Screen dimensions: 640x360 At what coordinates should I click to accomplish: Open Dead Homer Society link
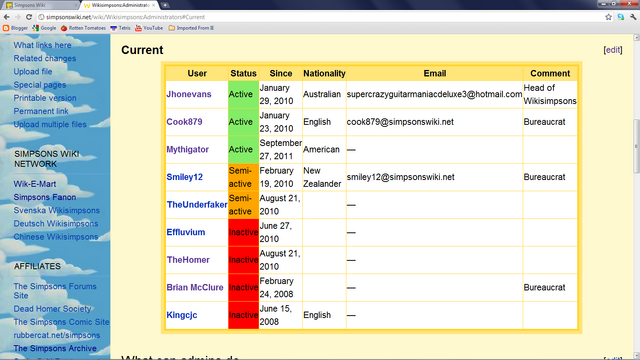[x=52, y=309]
